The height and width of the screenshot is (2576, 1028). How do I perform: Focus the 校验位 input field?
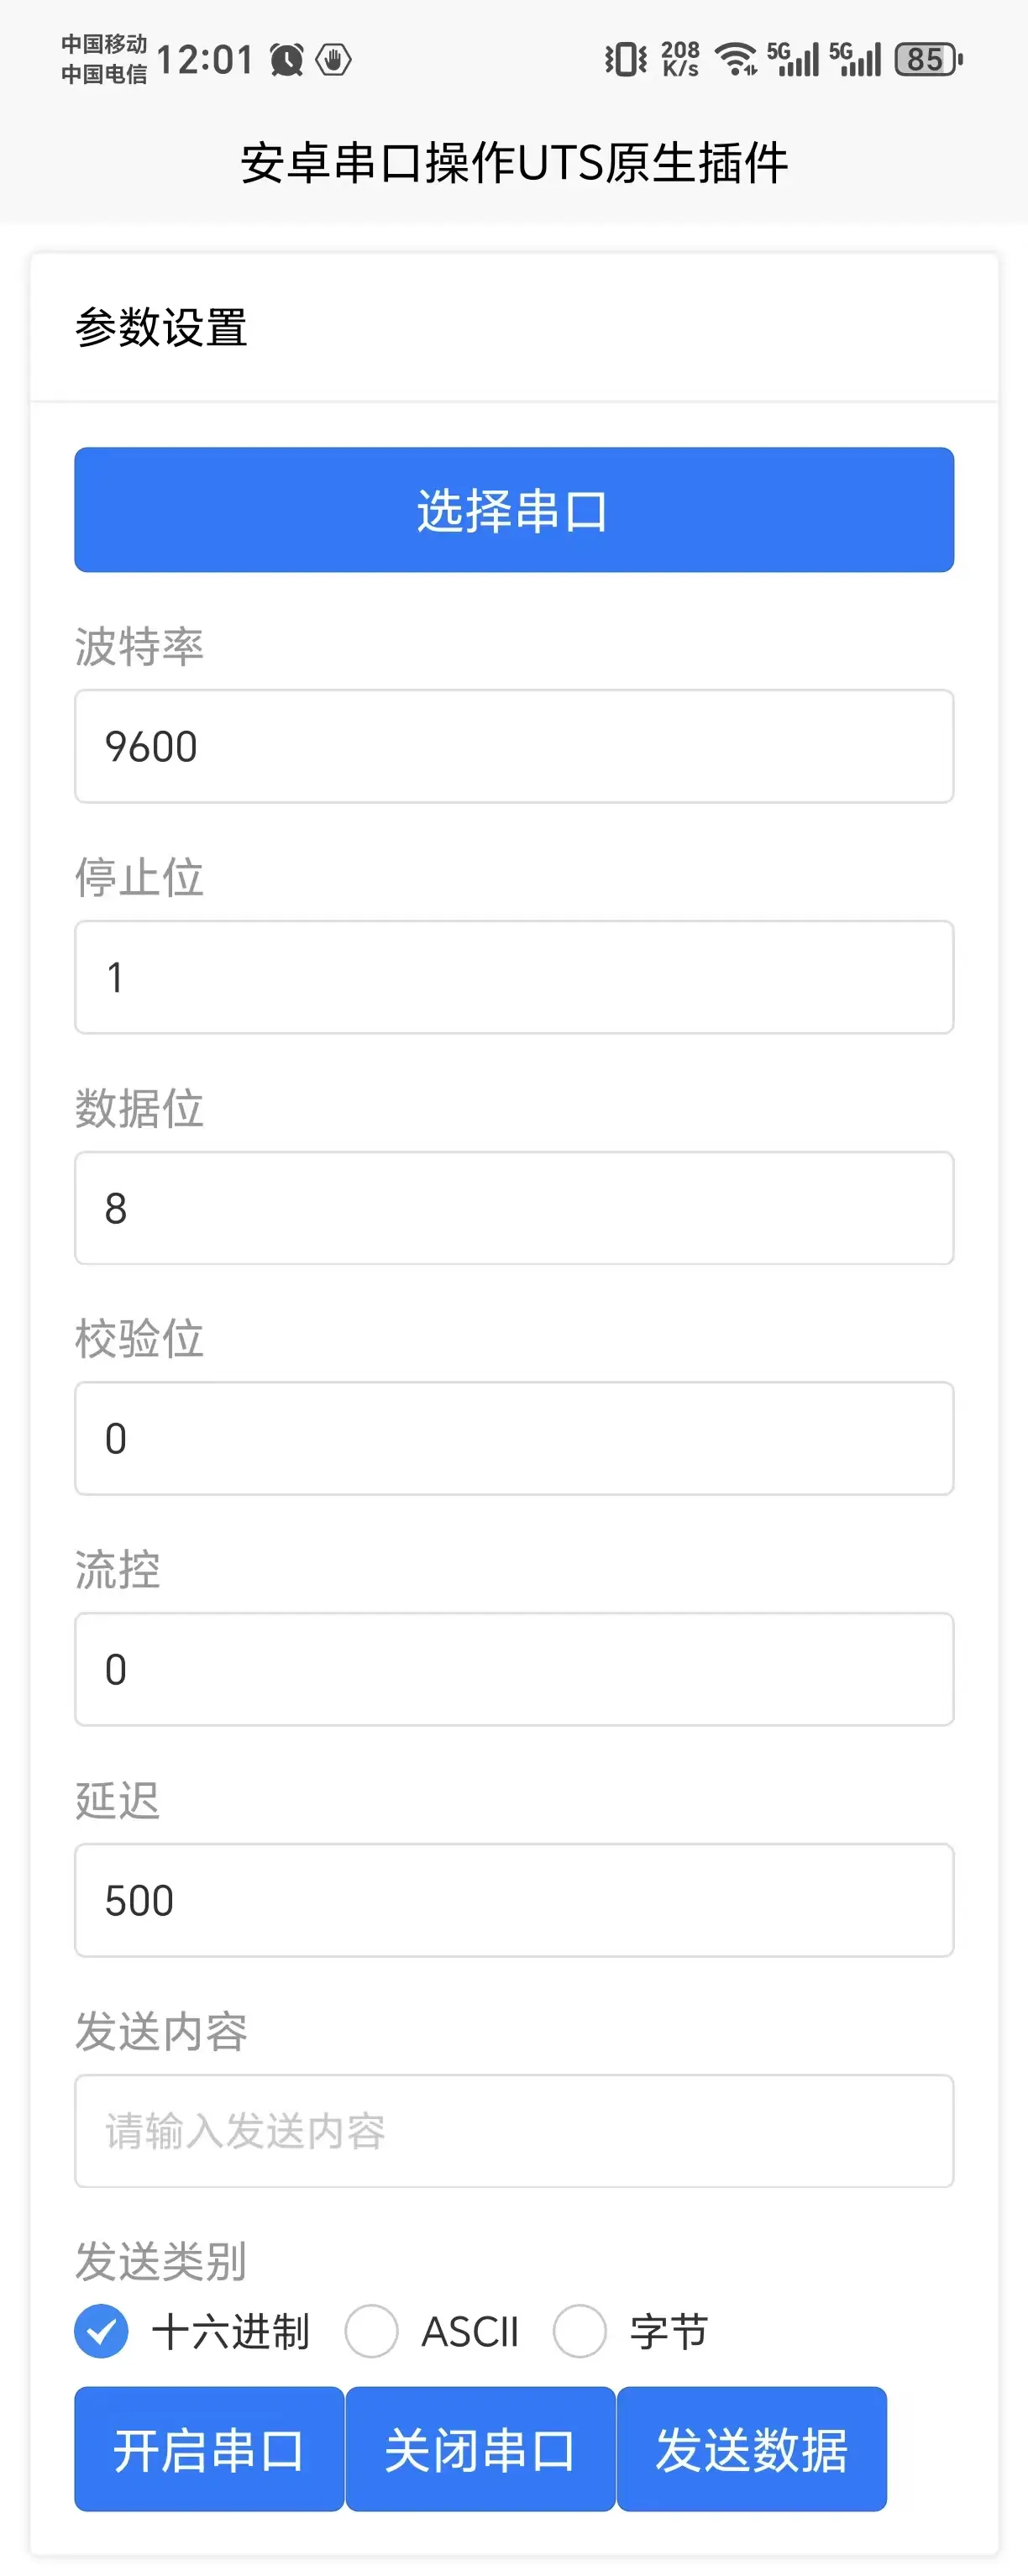point(514,1438)
